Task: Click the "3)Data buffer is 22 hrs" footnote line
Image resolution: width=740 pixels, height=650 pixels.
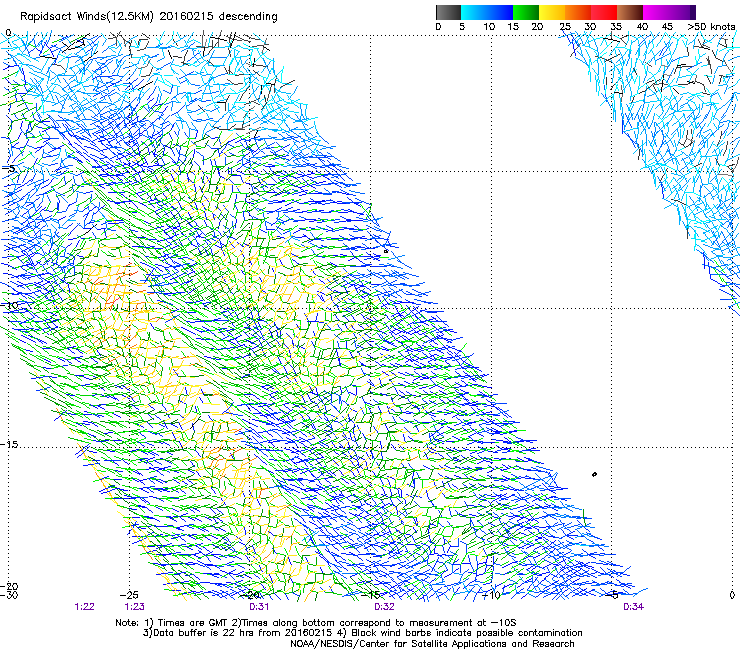Action: point(362,633)
